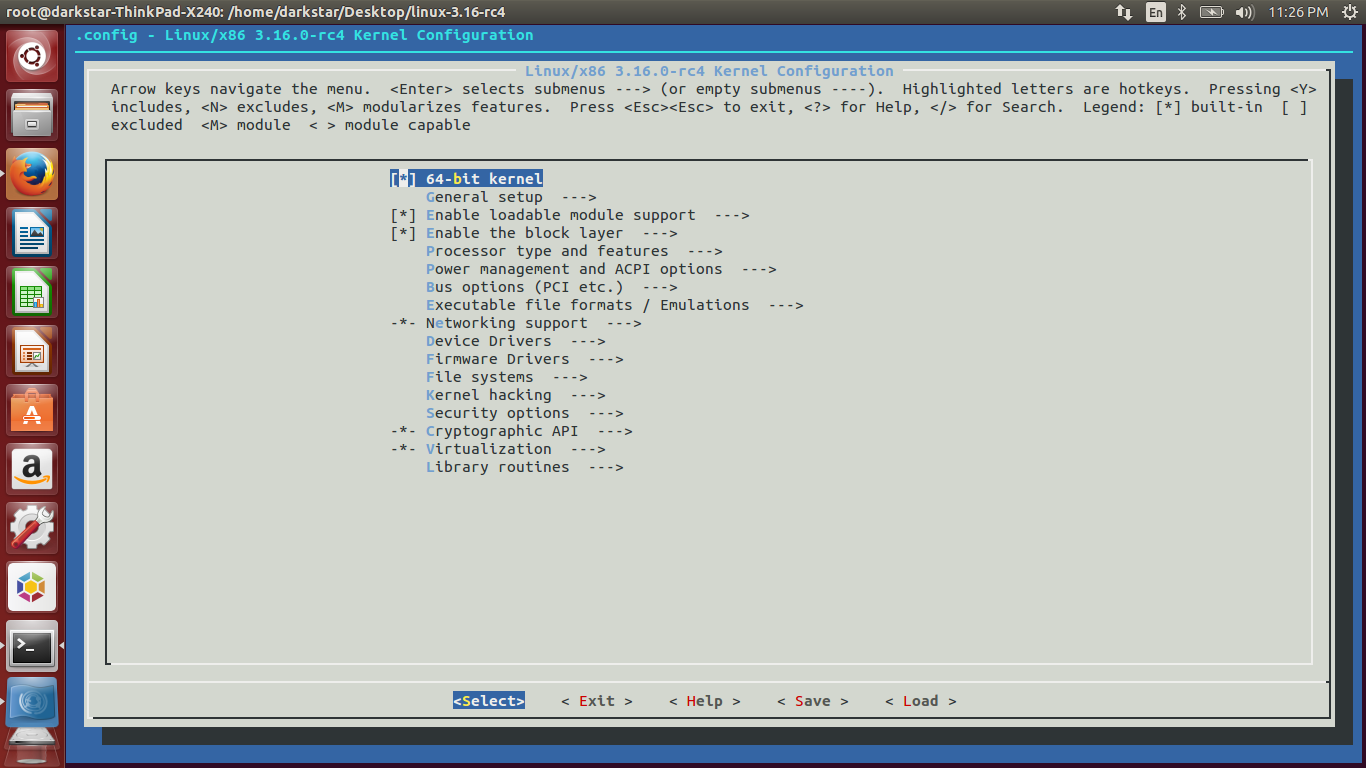
Task: Click the < Exit > button
Action: [597, 701]
